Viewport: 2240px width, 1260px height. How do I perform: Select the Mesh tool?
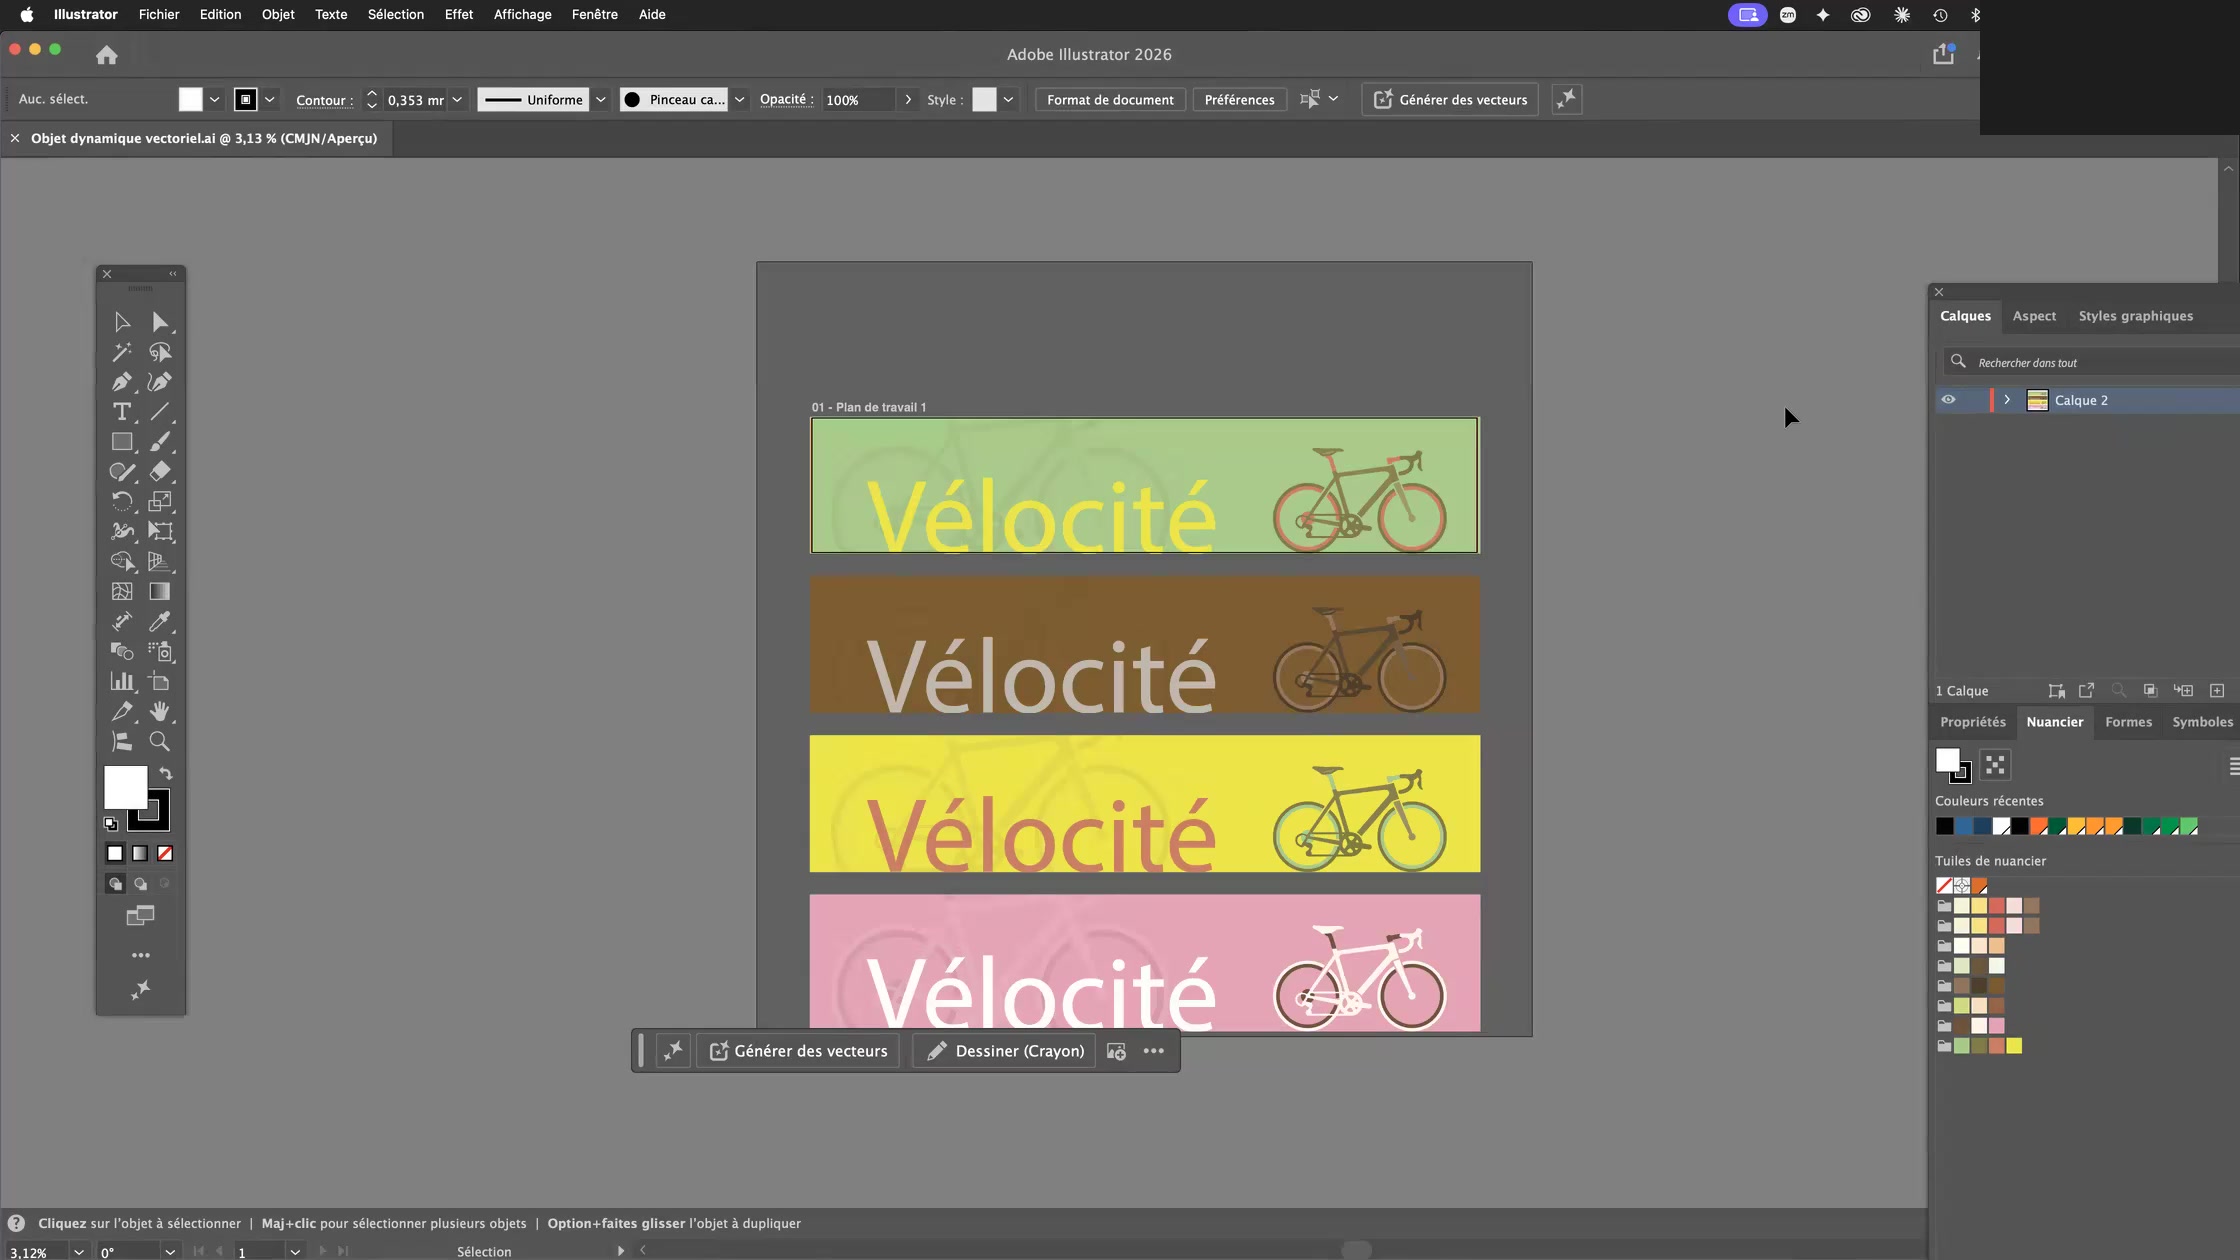pos(122,592)
